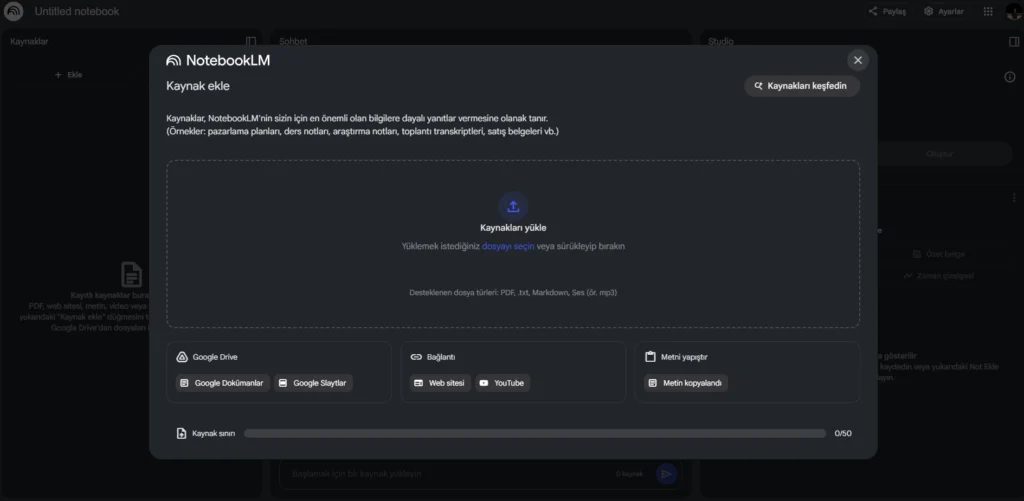Click the Özet belge option in Studio
Screen dimensions: 1024x501
click(940, 253)
